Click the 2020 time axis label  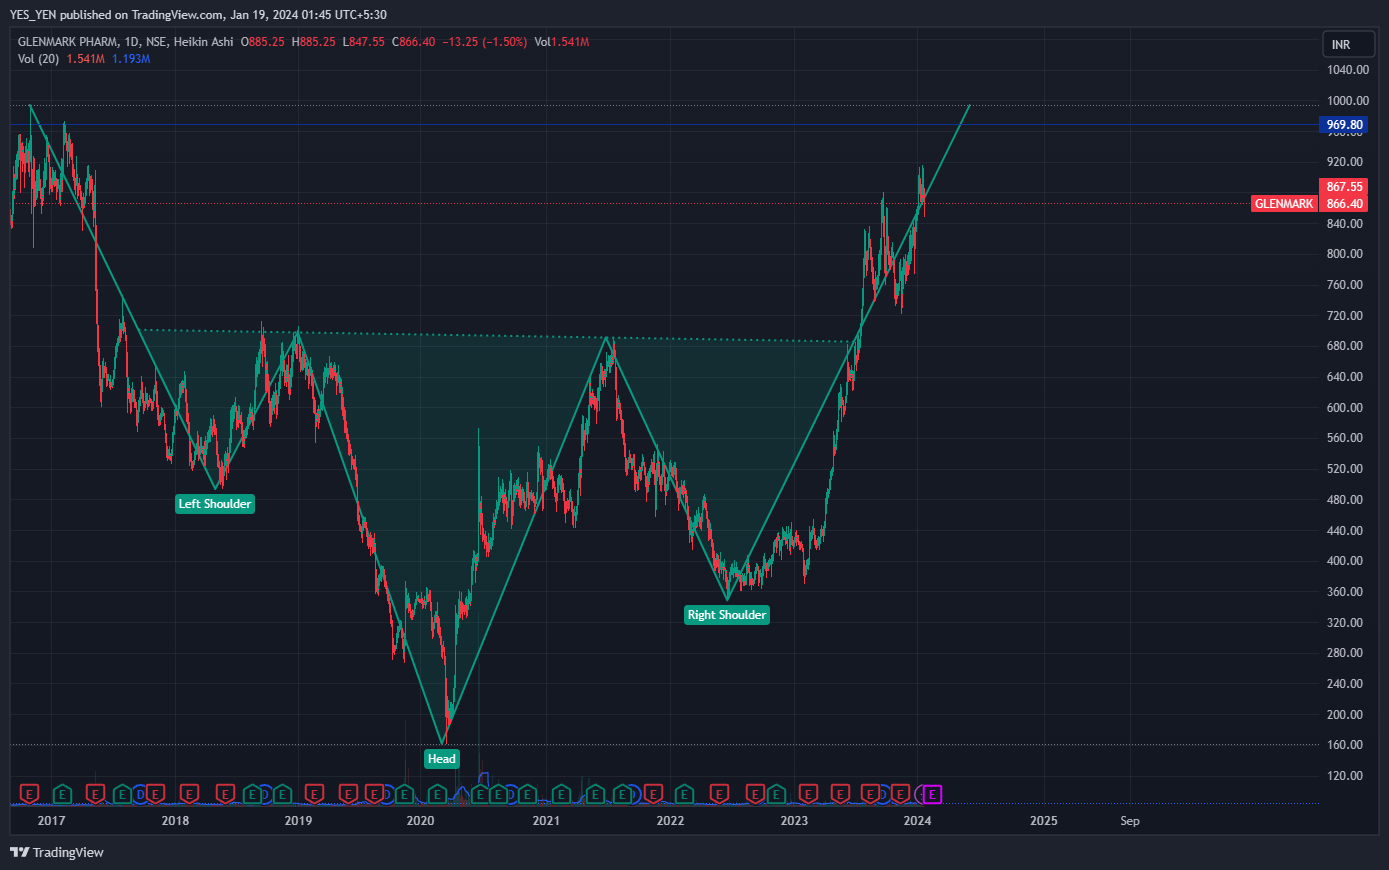(x=421, y=821)
